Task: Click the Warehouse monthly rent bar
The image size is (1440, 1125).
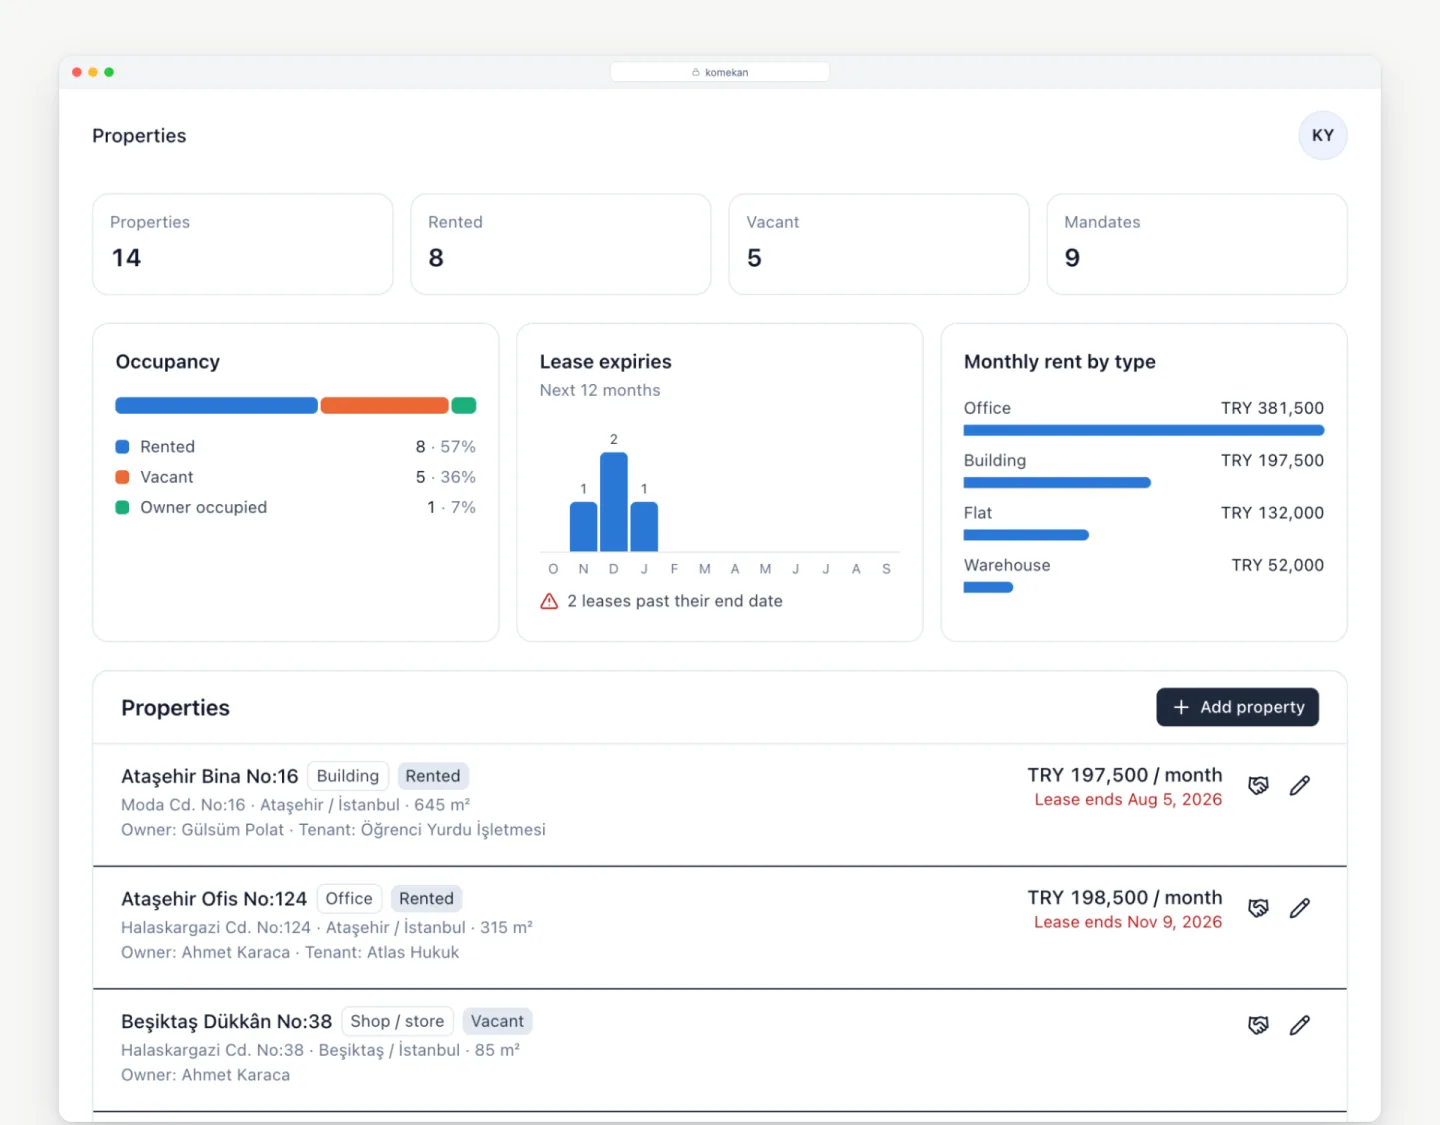Action: [988, 587]
